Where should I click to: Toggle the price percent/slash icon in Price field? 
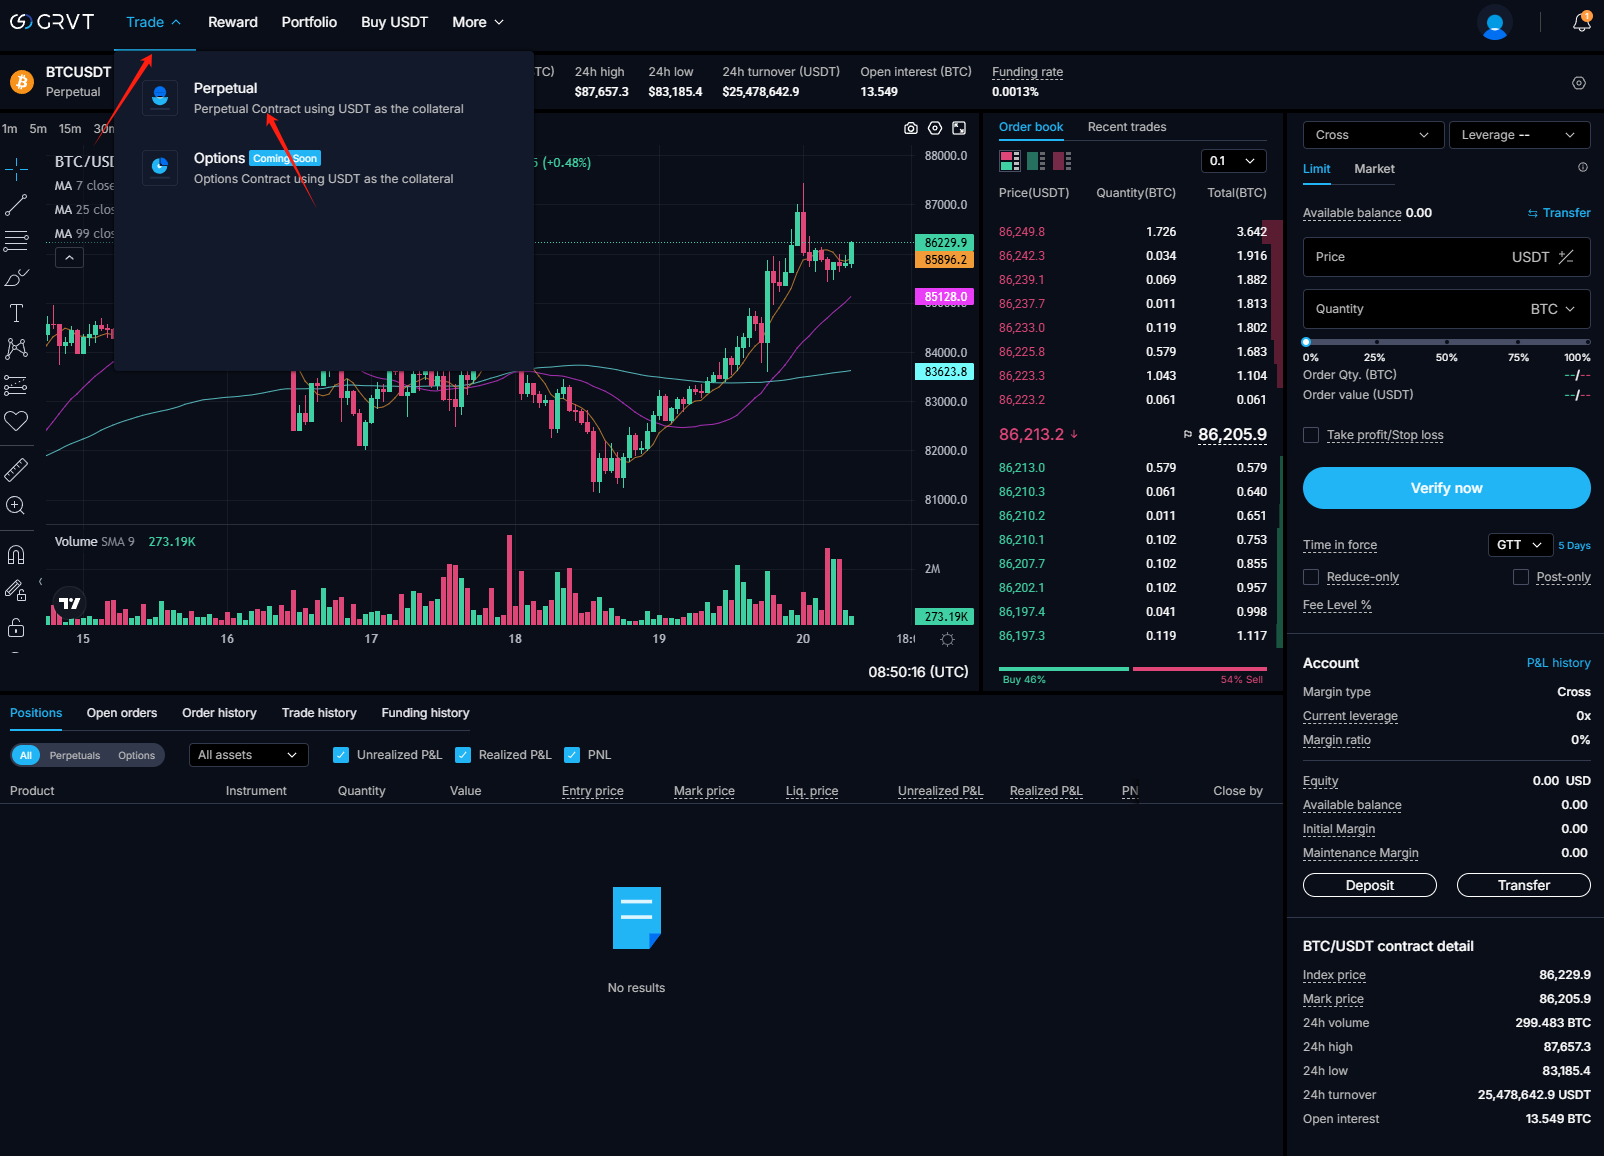tap(1566, 257)
